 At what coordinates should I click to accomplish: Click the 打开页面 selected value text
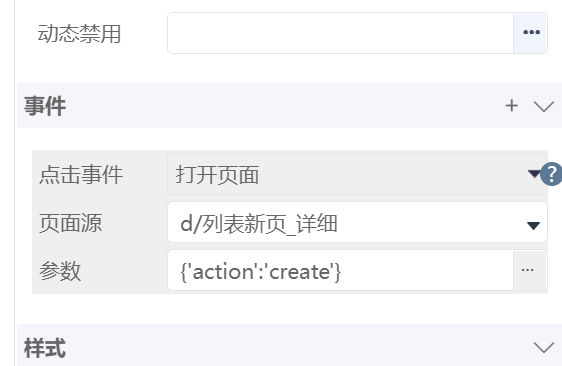pyautogui.click(x=217, y=175)
